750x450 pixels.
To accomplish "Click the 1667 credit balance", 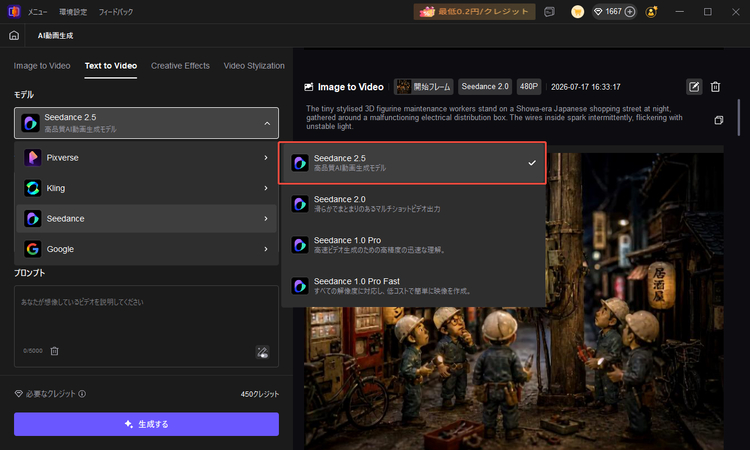I will tap(613, 11).
